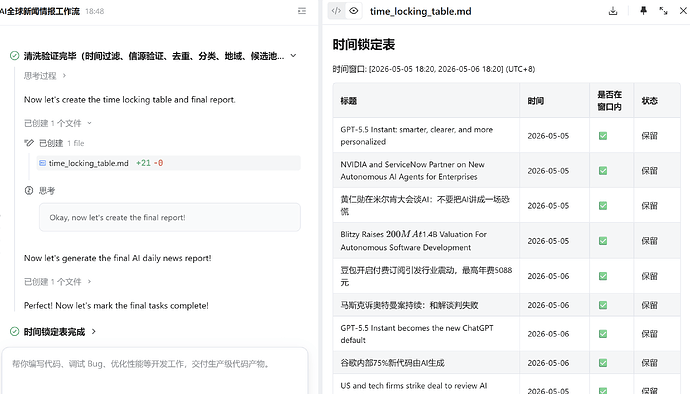Click checkmark in 黄仁勋在米尔肯大会 row
The height and width of the screenshot is (394, 690).
(x=603, y=206)
